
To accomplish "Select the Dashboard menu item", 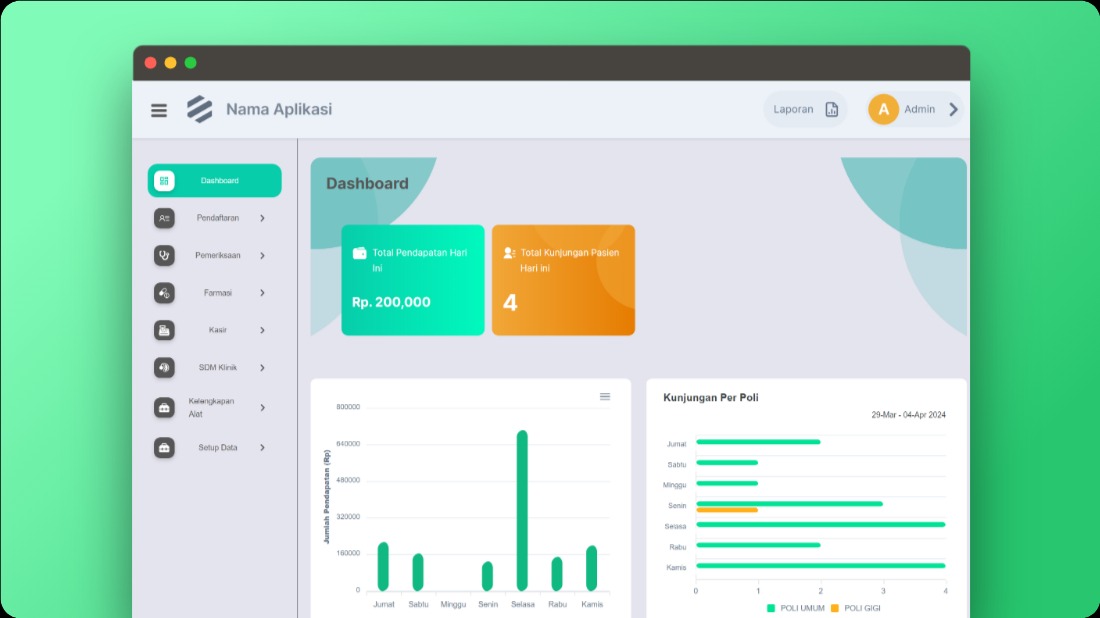I will [x=215, y=181].
